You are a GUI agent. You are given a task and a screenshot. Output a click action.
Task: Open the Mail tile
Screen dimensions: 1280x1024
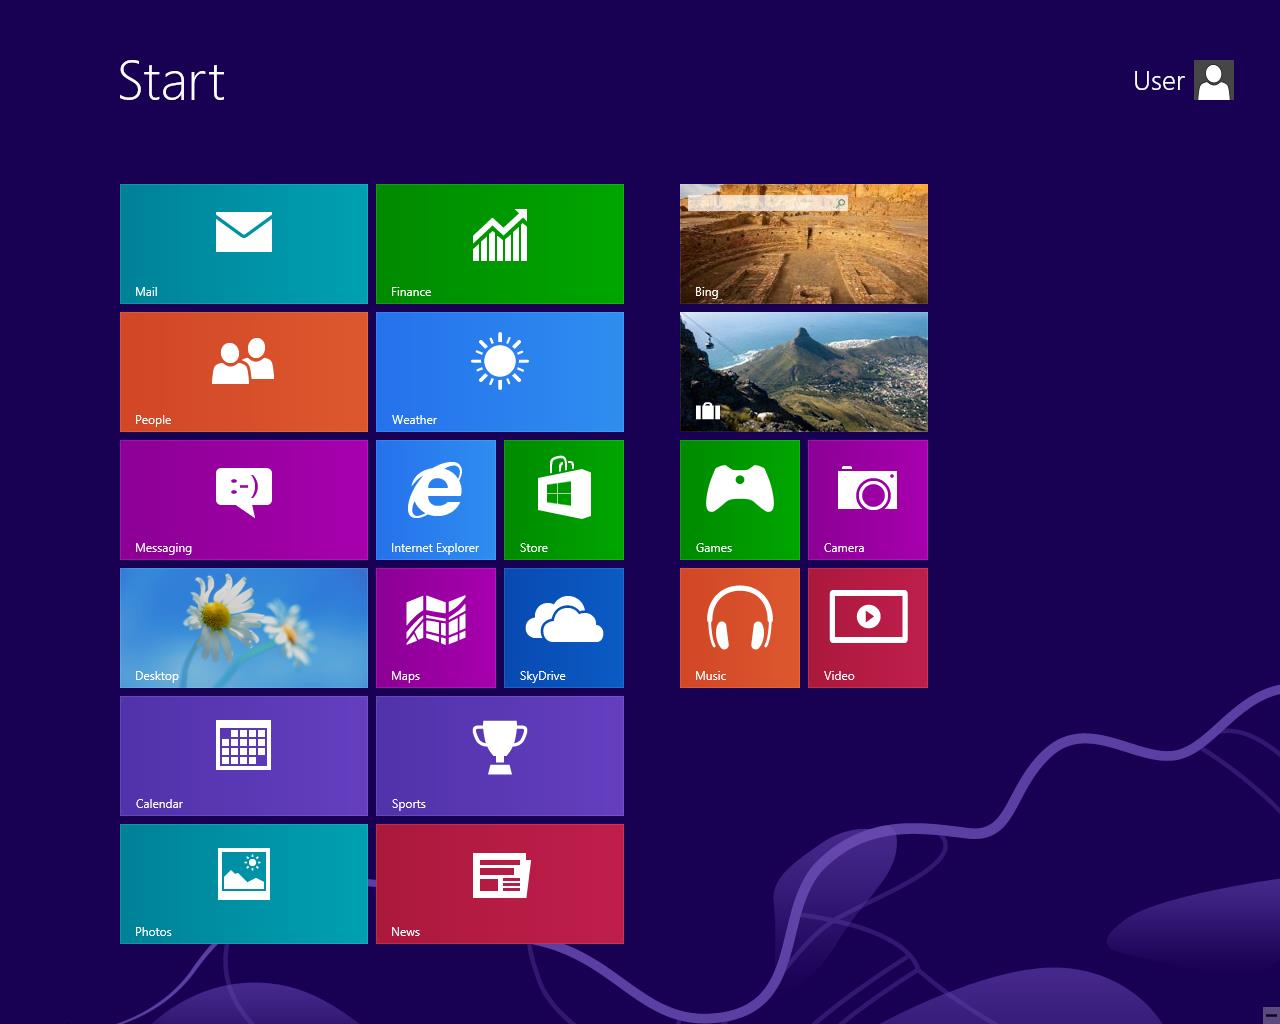[244, 244]
